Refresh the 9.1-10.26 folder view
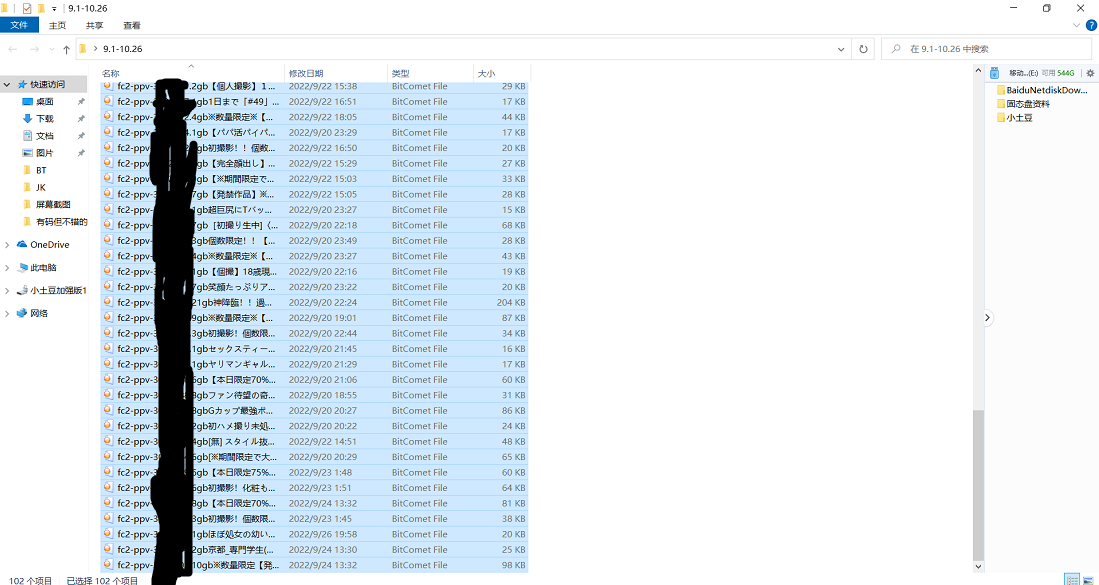Viewport: 1099px width, 585px height. click(x=864, y=49)
